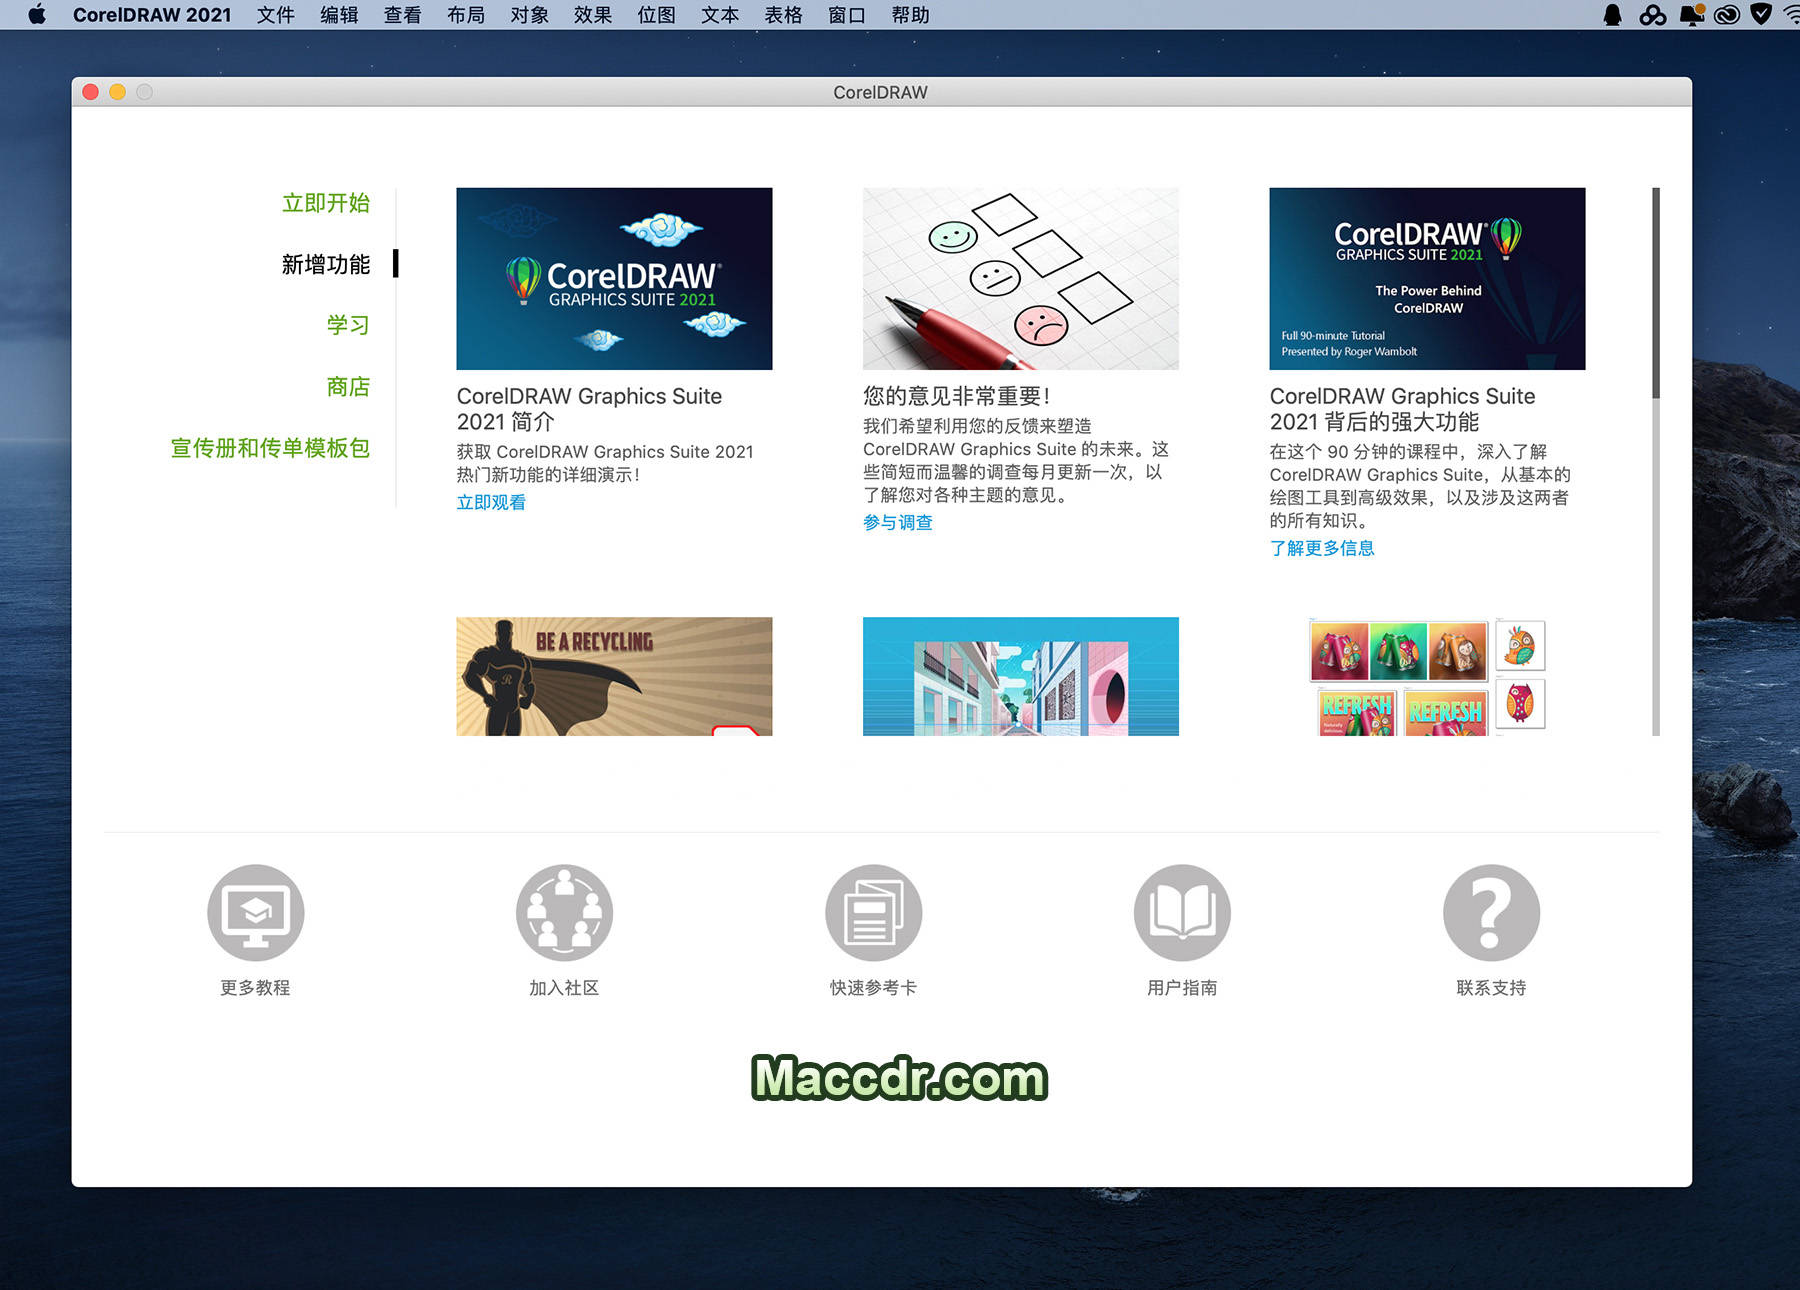
Task: Open the CorelDRAW Graphics Suite 2021 intro thumbnail
Action: (x=614, y=279)
